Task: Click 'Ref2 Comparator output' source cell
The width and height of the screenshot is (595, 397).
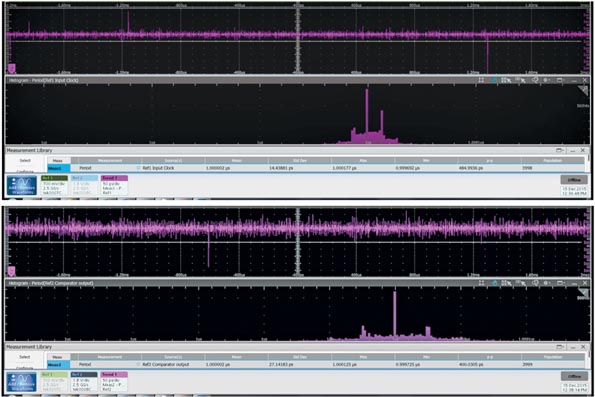Action: (x=165, y=364)
